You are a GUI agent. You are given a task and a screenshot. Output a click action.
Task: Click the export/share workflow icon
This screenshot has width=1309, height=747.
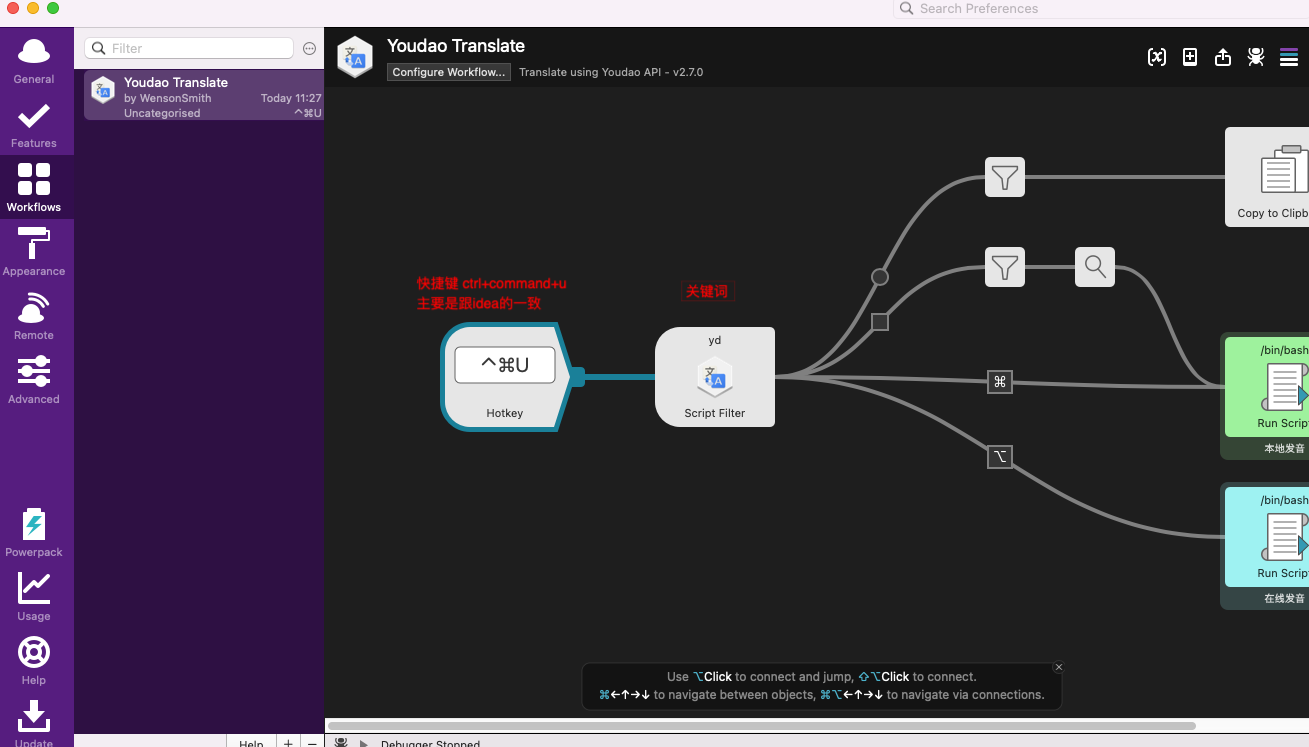coord(1223,57)
